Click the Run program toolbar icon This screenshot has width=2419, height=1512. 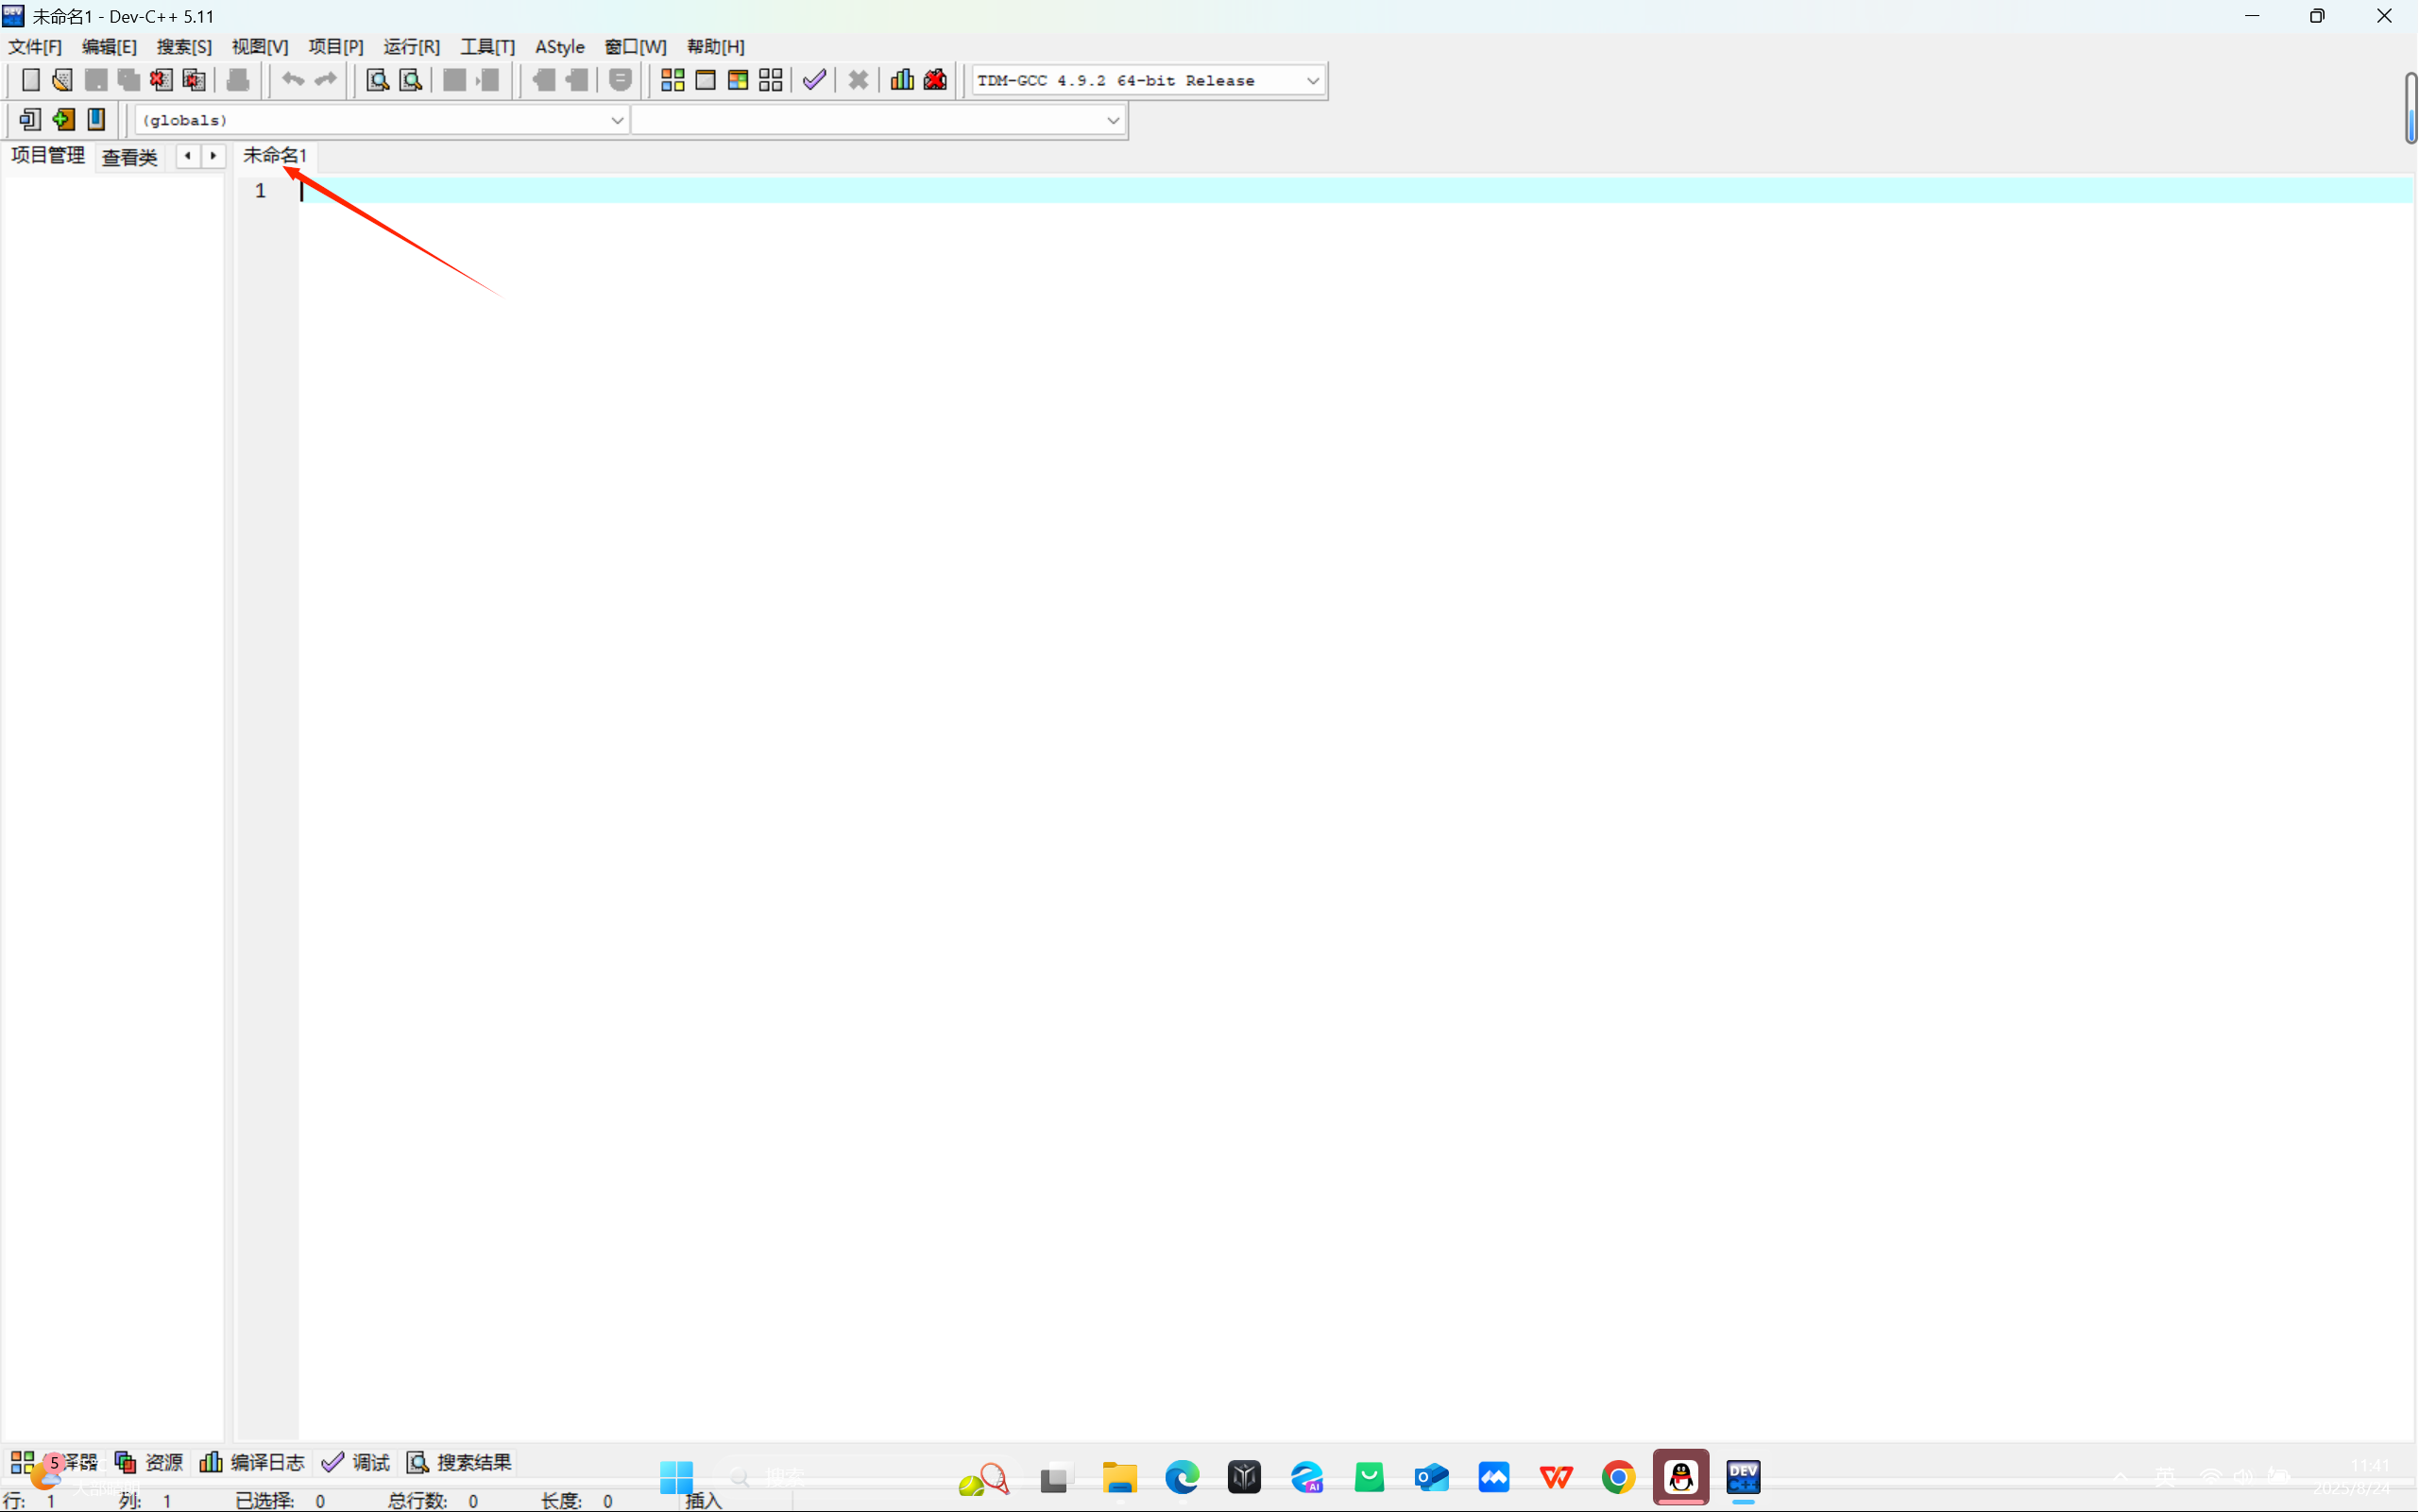[705, 80]
